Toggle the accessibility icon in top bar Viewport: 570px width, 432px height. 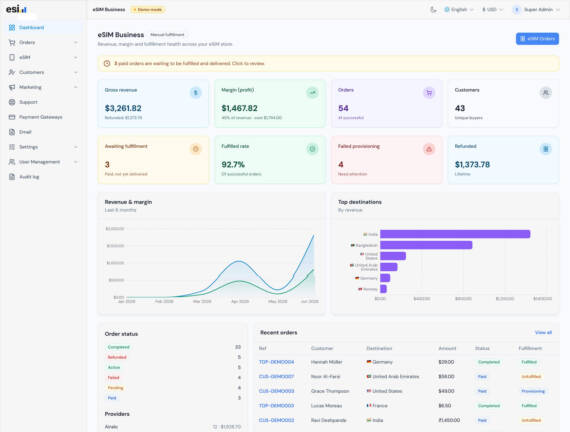433,10
